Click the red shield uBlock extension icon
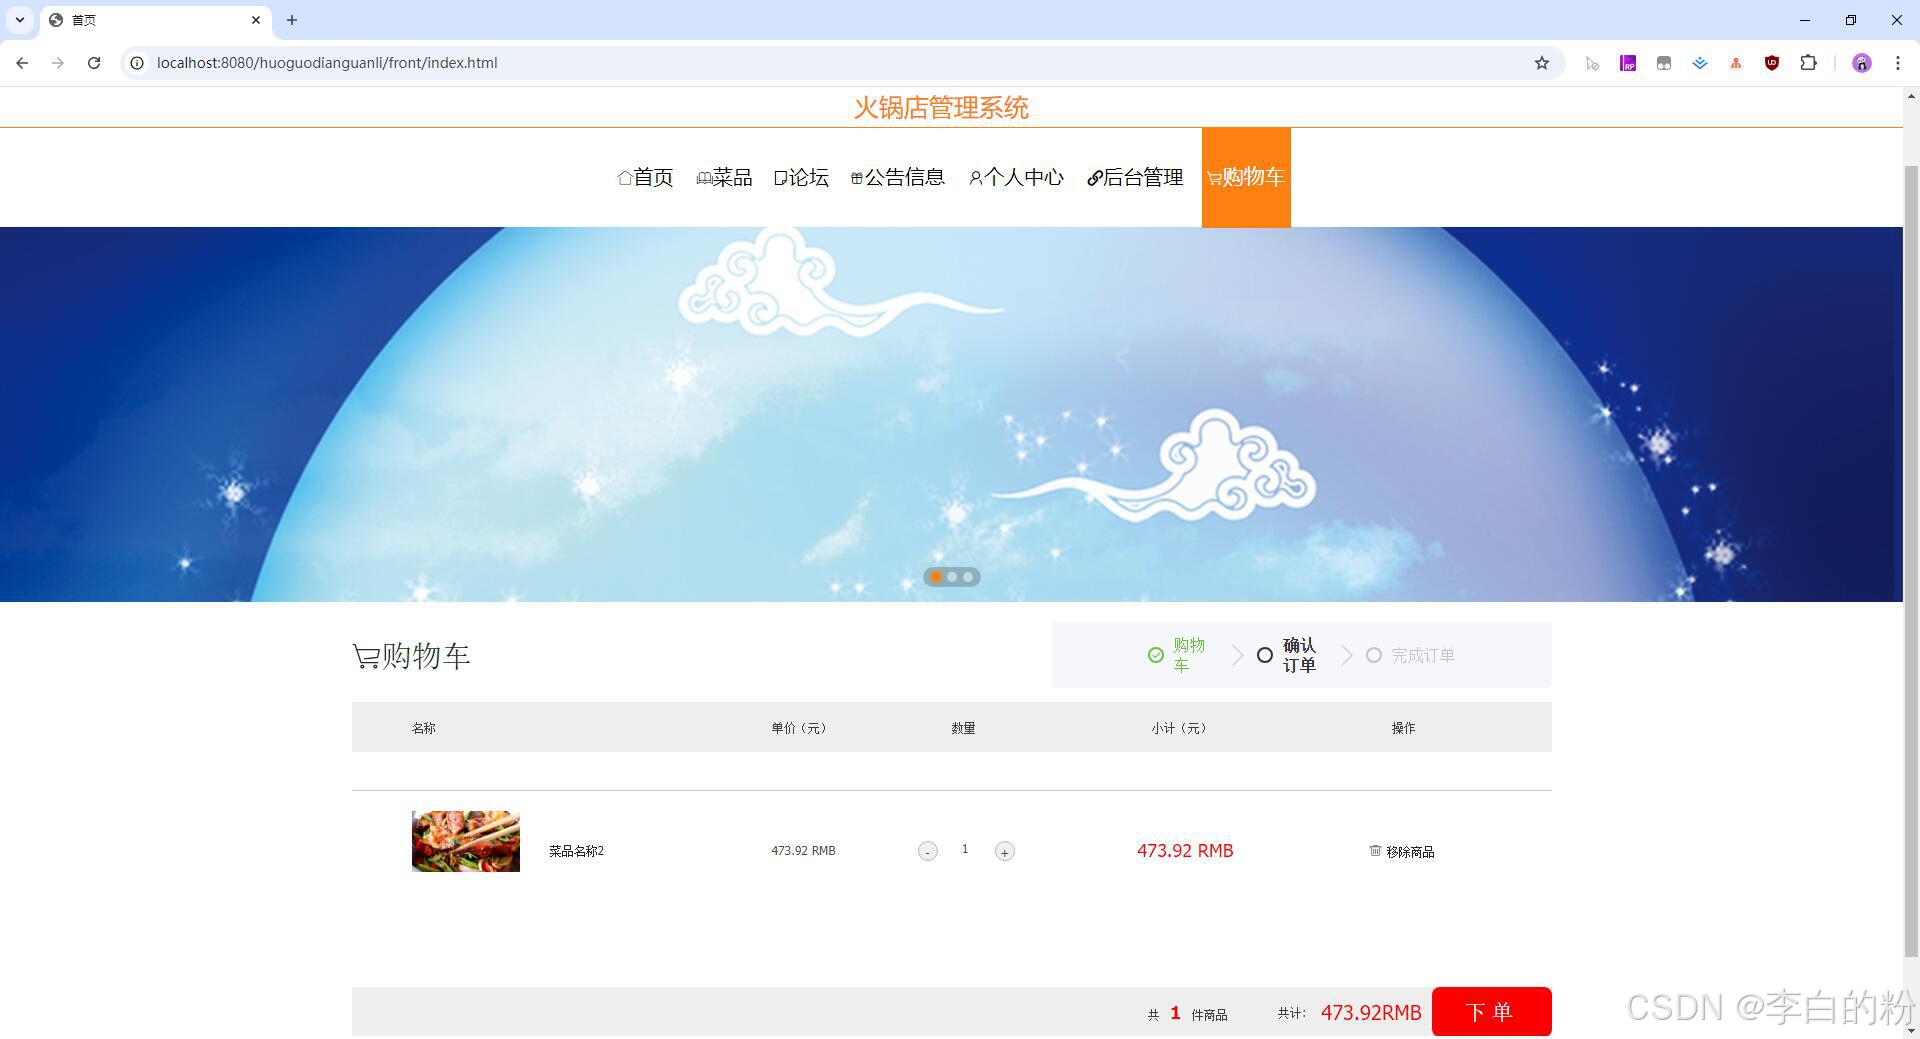 pos(1772,63)
